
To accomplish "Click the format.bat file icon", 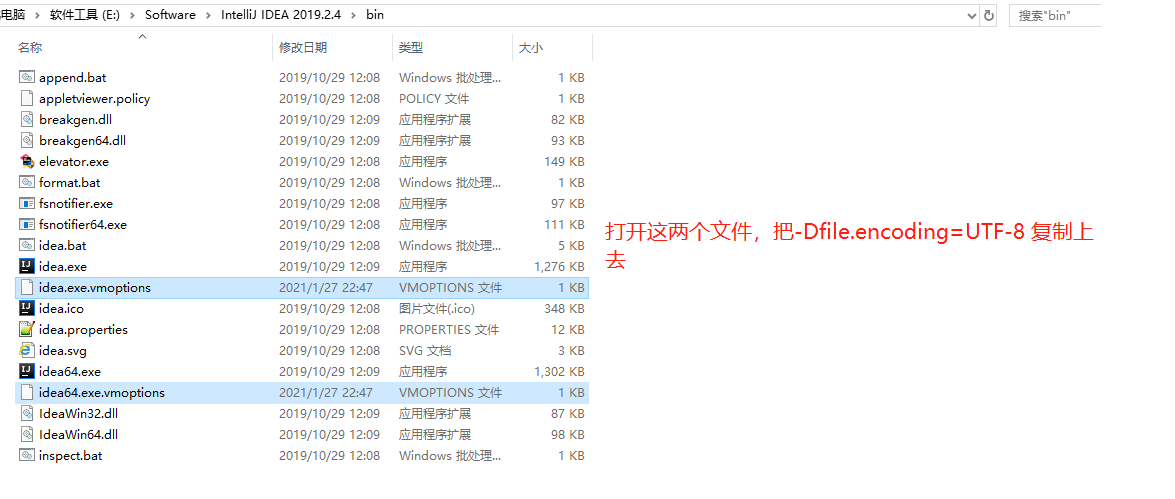I will pos(27,182).
